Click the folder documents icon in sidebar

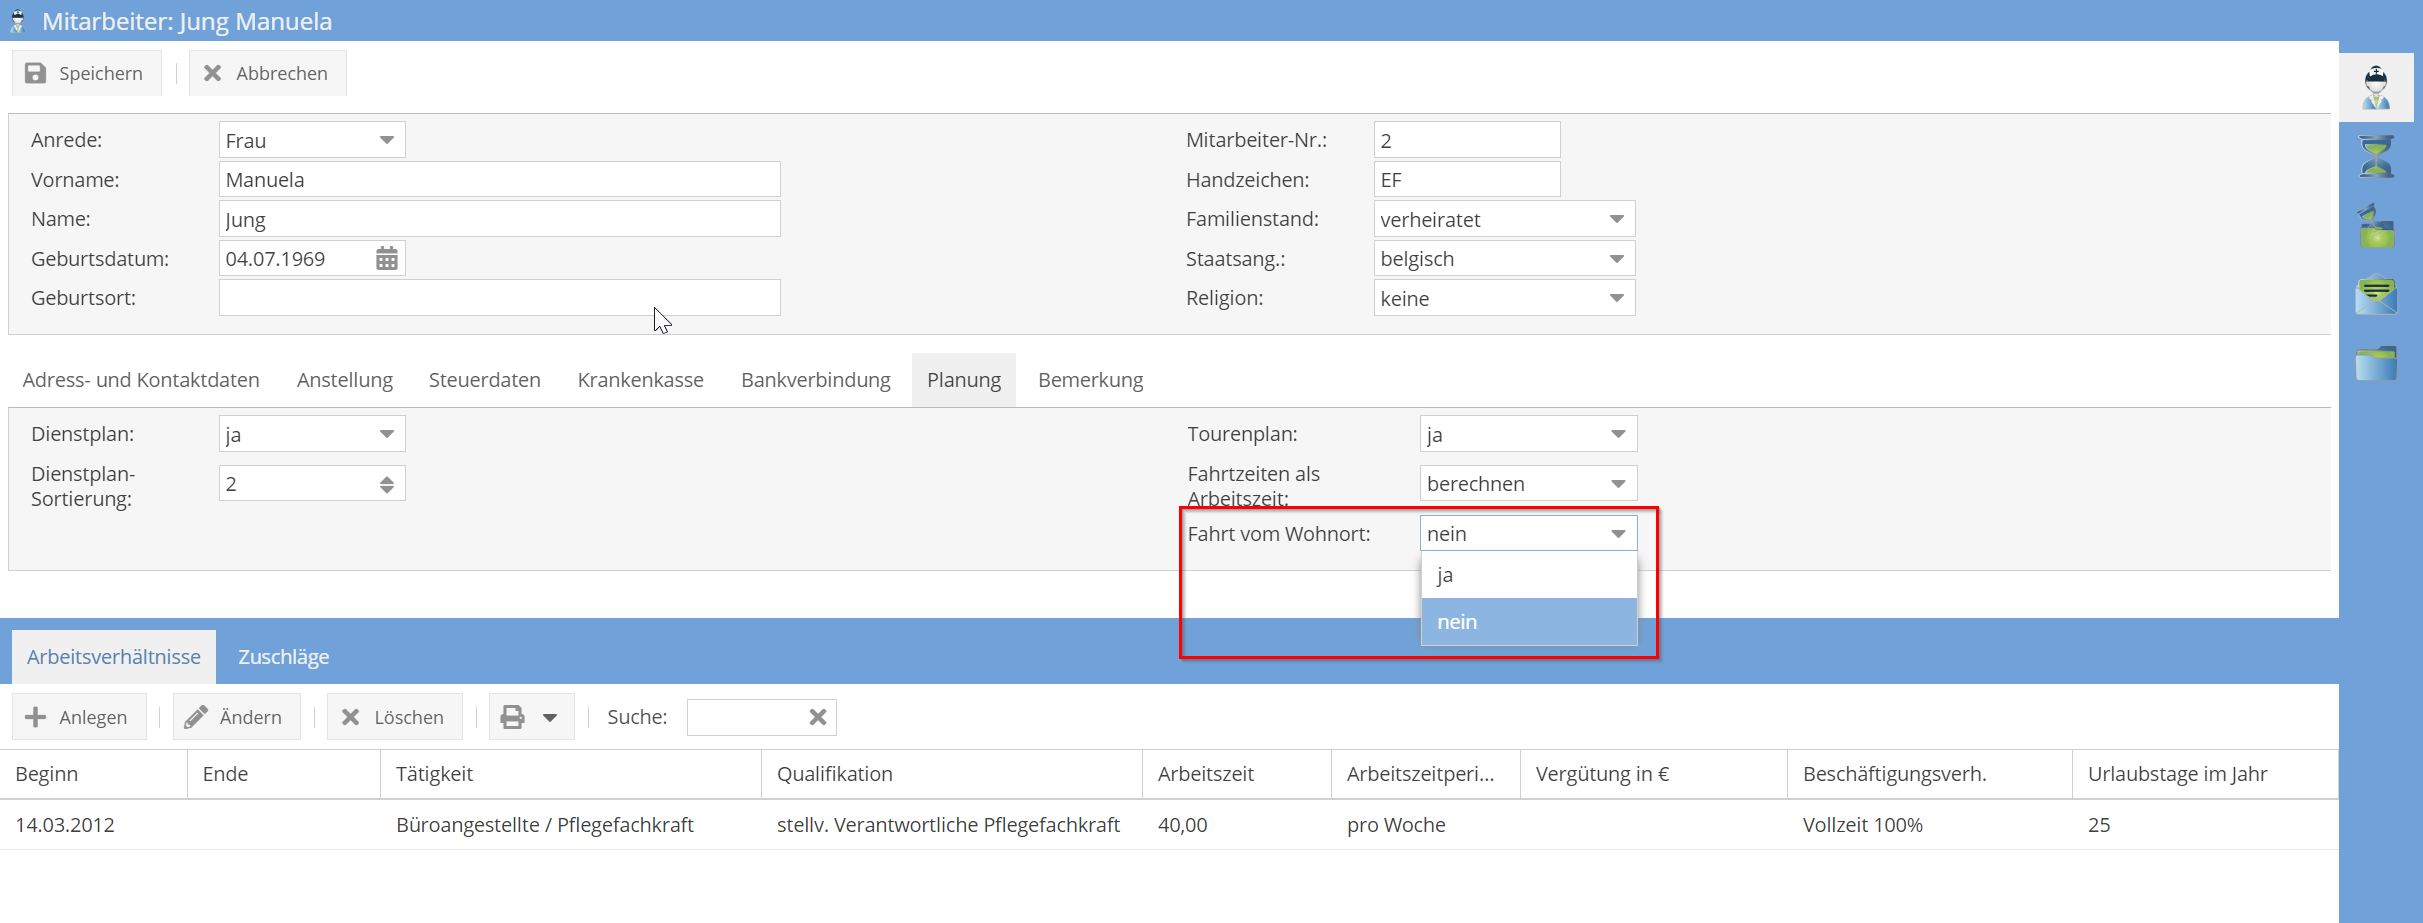[x=2376, y=363]
